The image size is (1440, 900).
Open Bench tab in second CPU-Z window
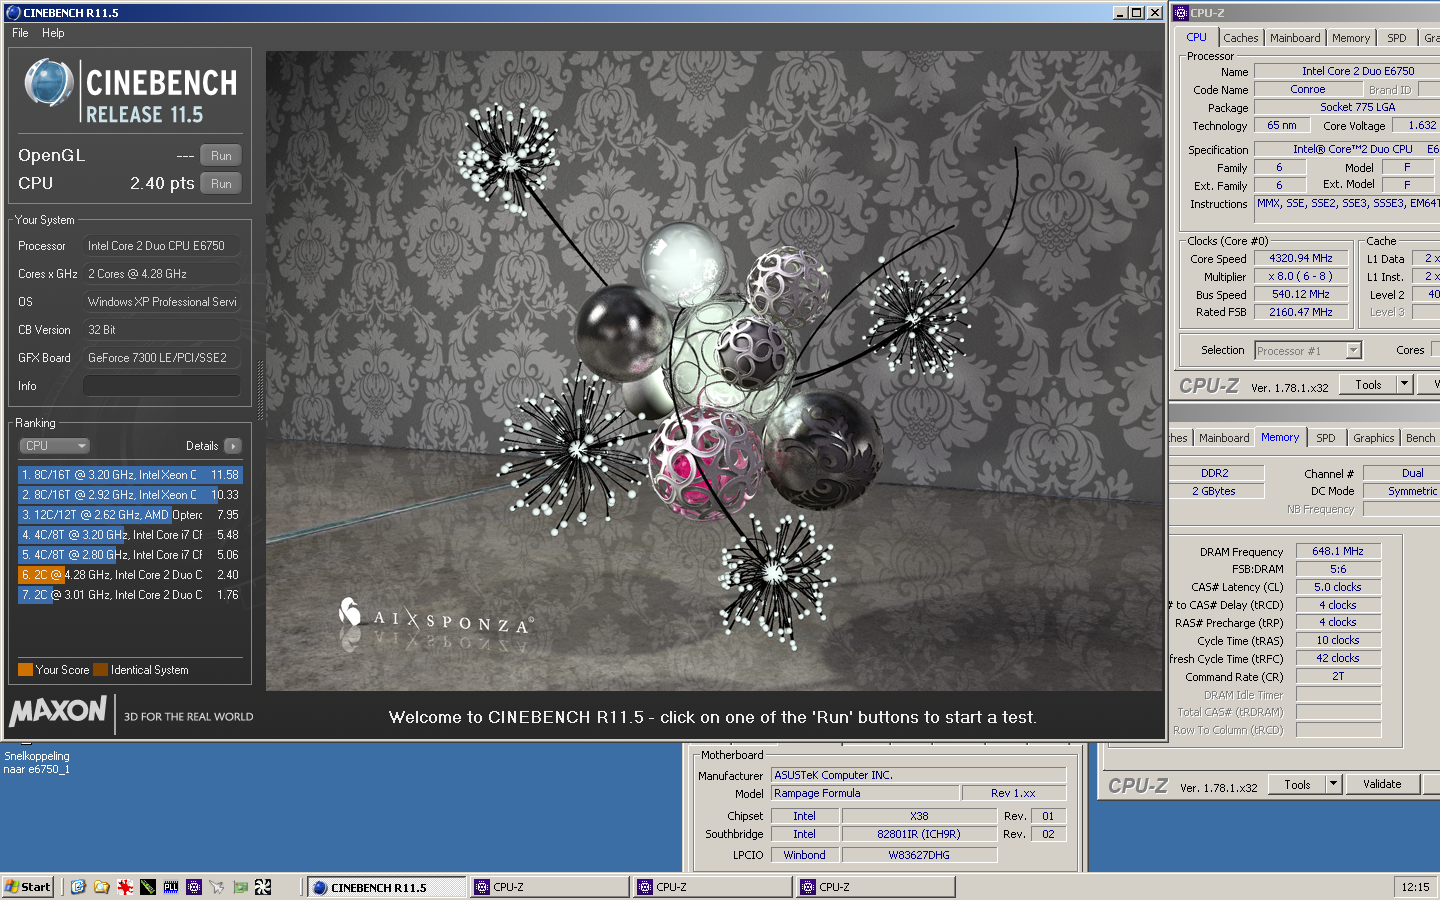(x=1420, y=438)
